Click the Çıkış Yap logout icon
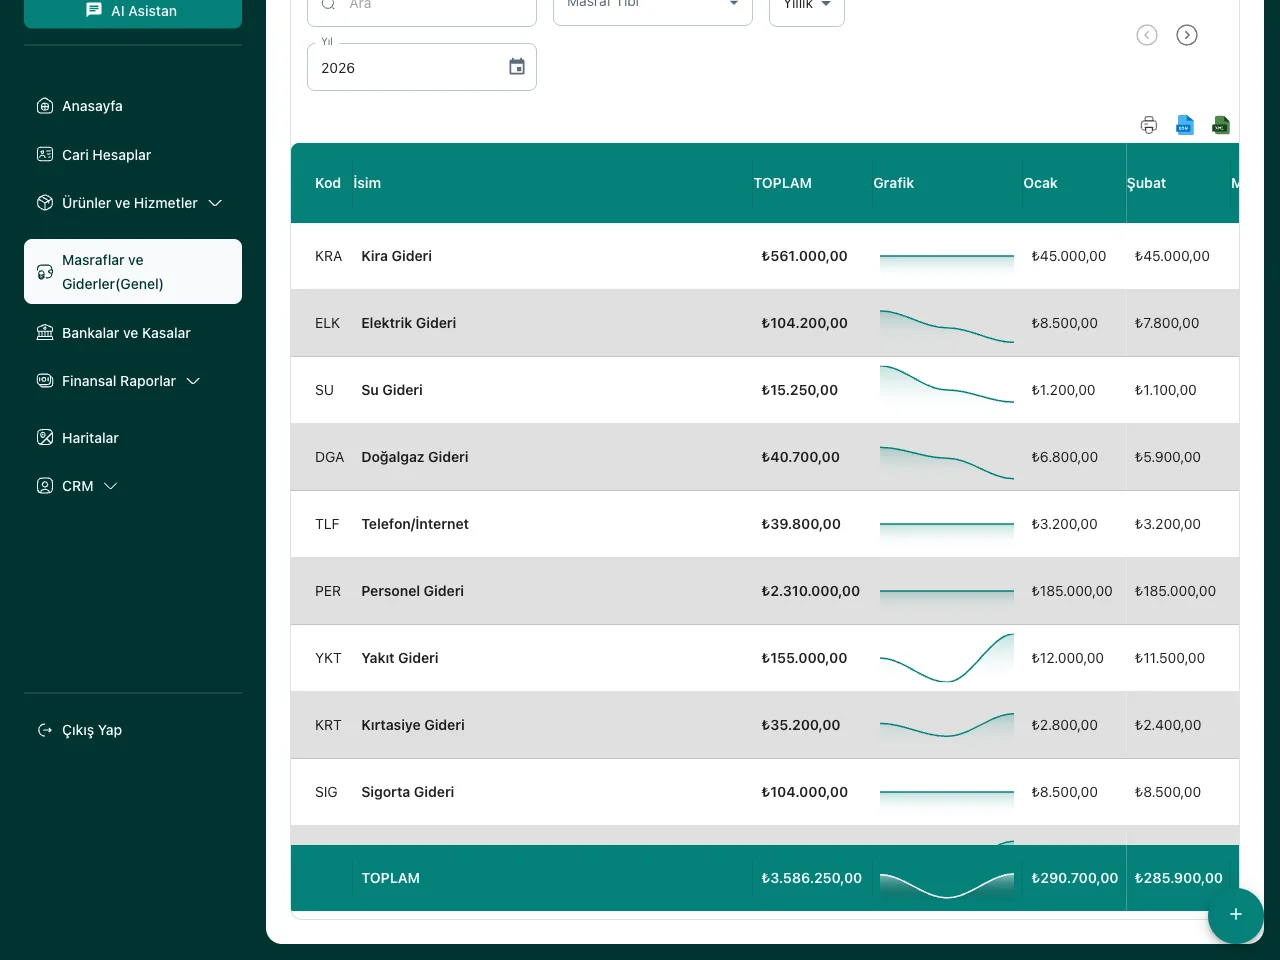This screenshot has width=1280, height=960. pyautogui.click(x=45, y=730)
